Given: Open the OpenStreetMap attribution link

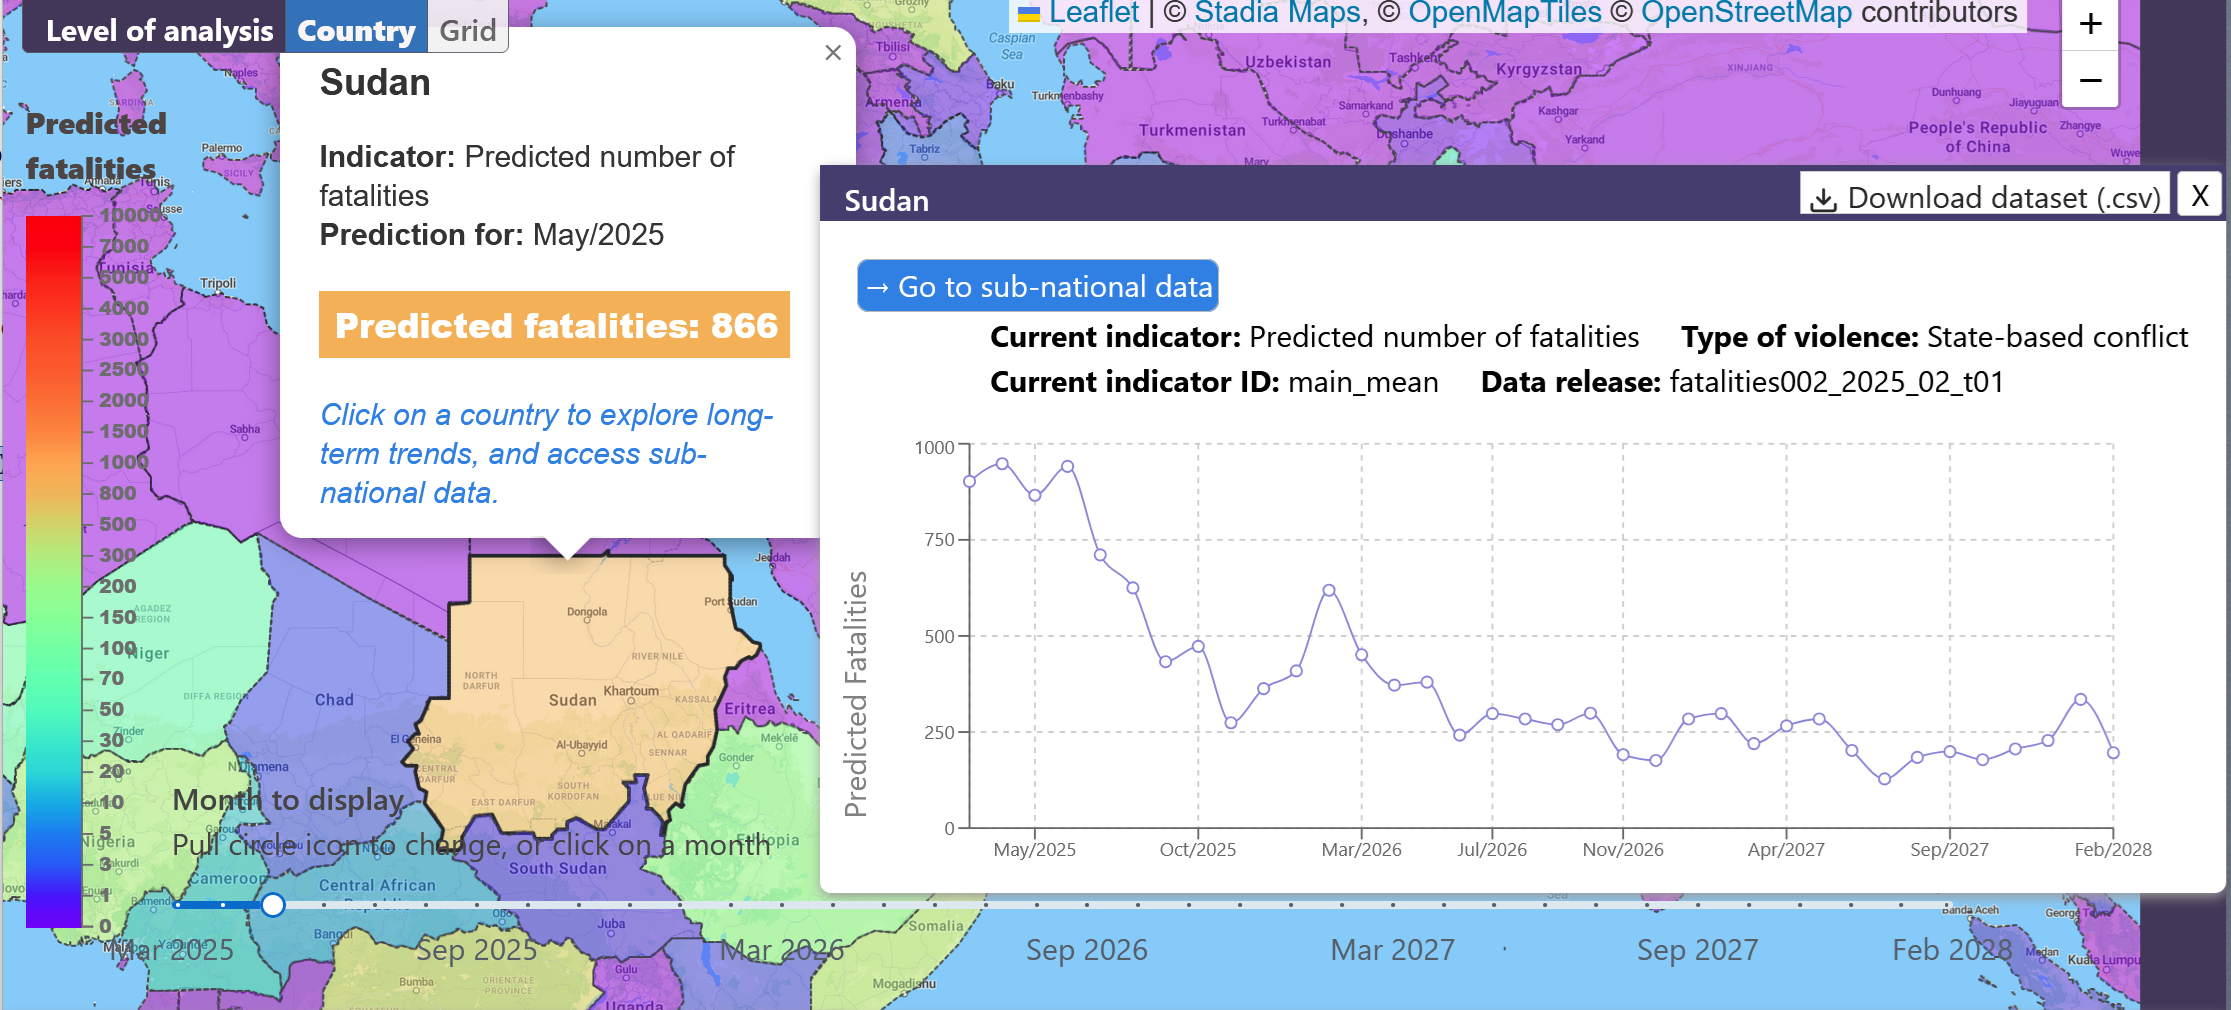Looking at the screenshot, I should [x=1746, y=12].
